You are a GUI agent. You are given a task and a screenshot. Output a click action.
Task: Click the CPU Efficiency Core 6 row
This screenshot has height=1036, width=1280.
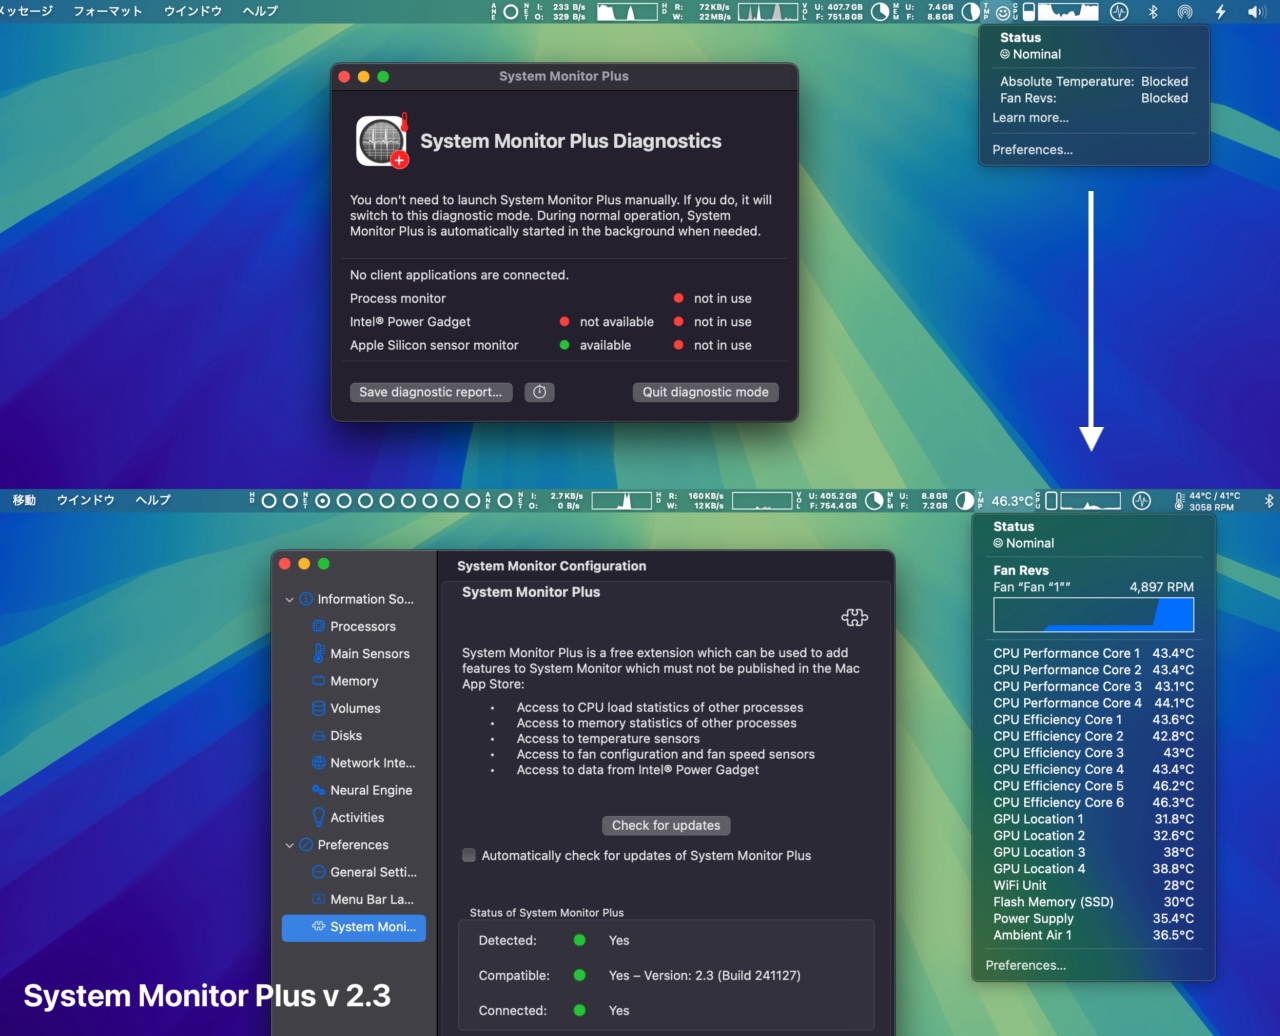pos(1093,802)
